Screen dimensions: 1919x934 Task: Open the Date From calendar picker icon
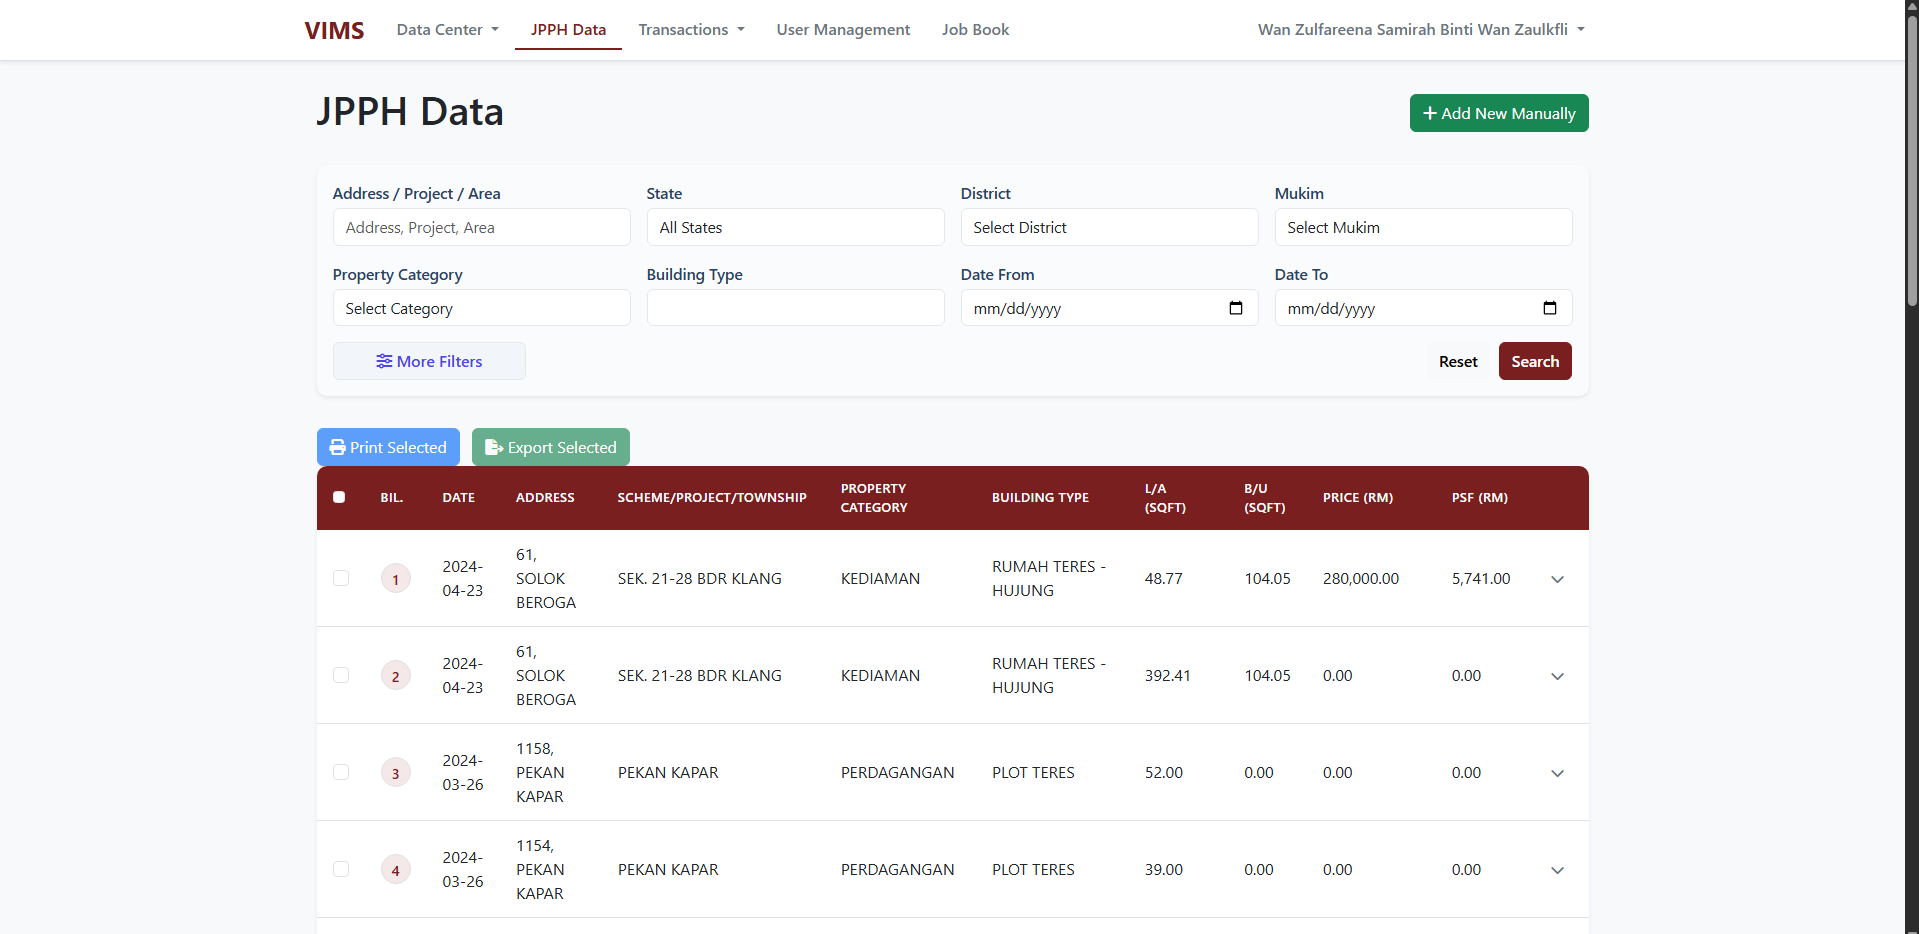[1235, 308]
